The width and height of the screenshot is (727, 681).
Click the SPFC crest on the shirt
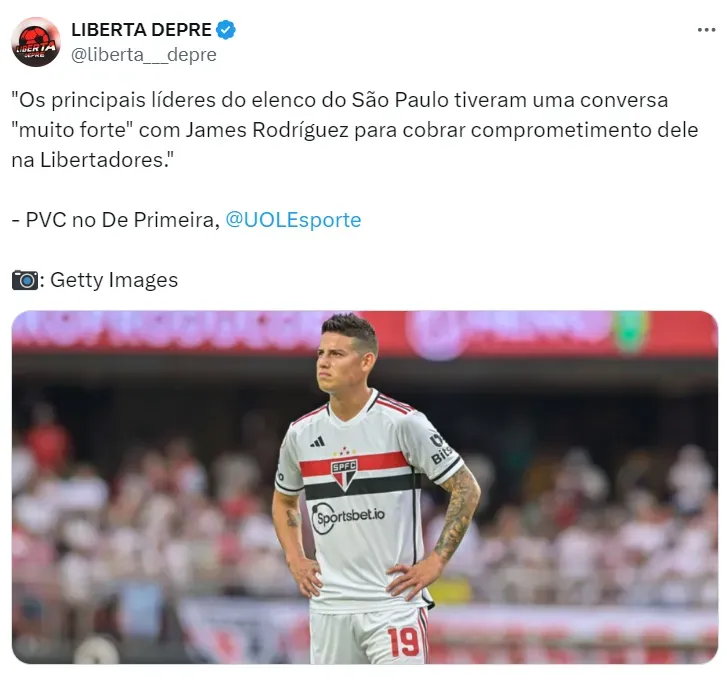tap(344, 474)
